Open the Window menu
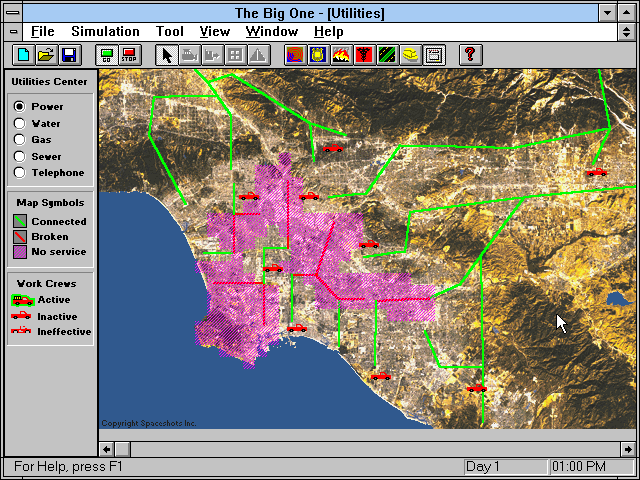 271,32
